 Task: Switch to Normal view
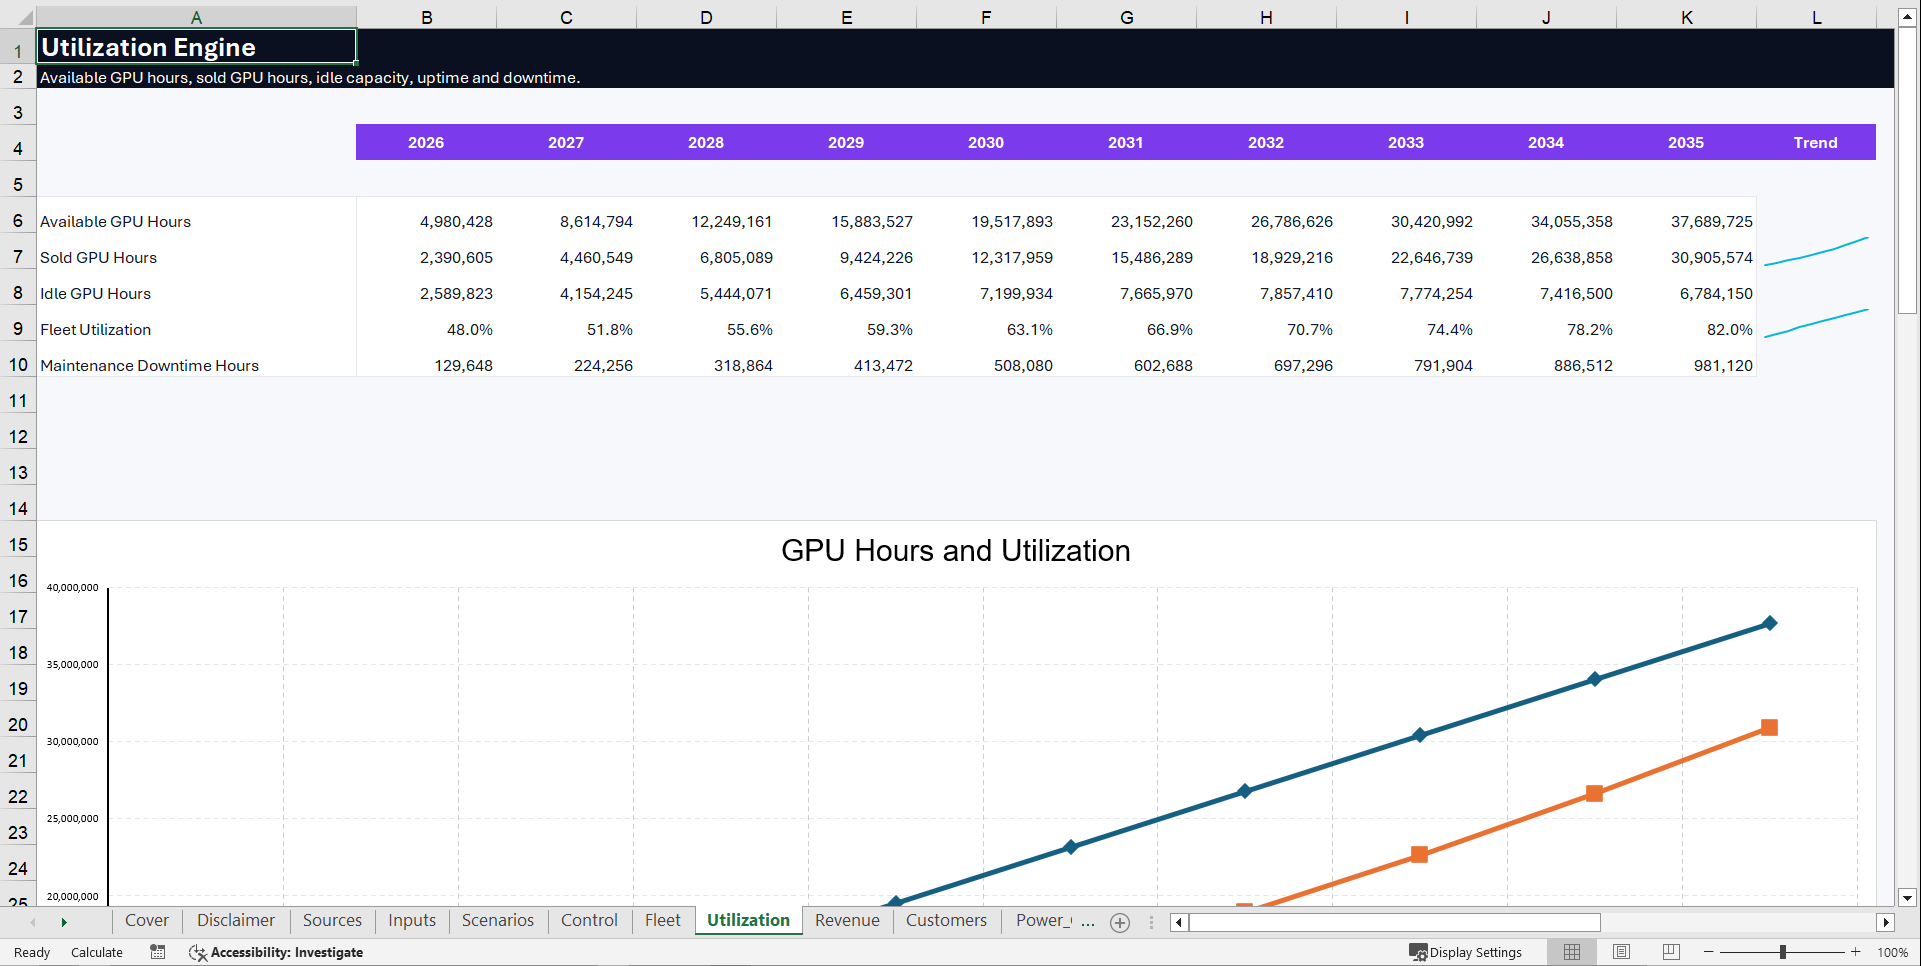coord(1572,952)
